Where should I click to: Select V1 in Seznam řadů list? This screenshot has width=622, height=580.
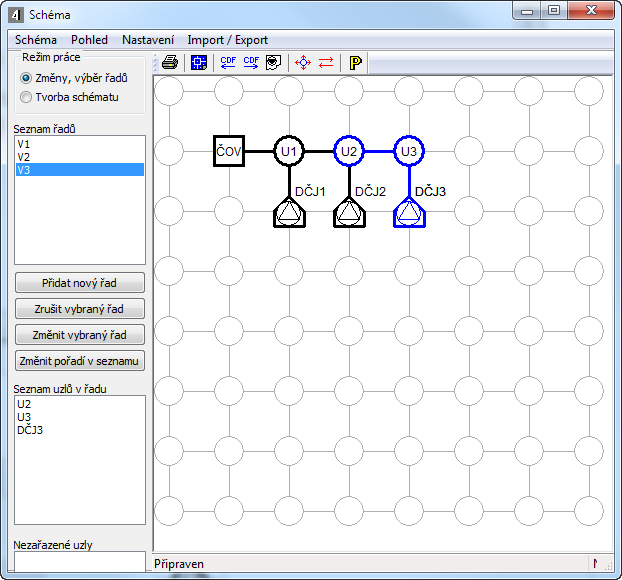click(x=80, y=144)
